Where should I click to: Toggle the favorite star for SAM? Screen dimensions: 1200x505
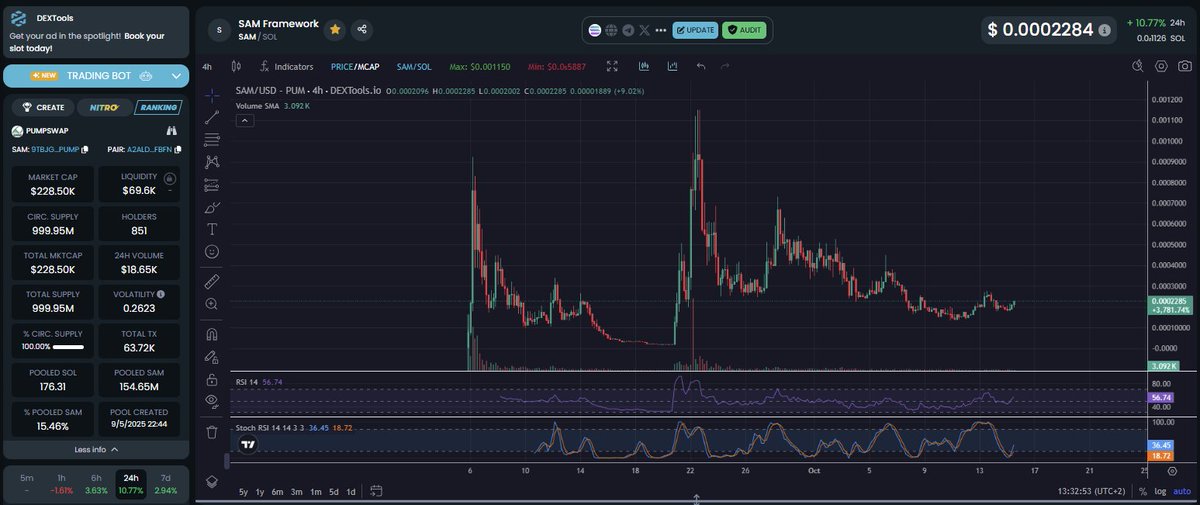pyautogui.click(x=335, y=30)
